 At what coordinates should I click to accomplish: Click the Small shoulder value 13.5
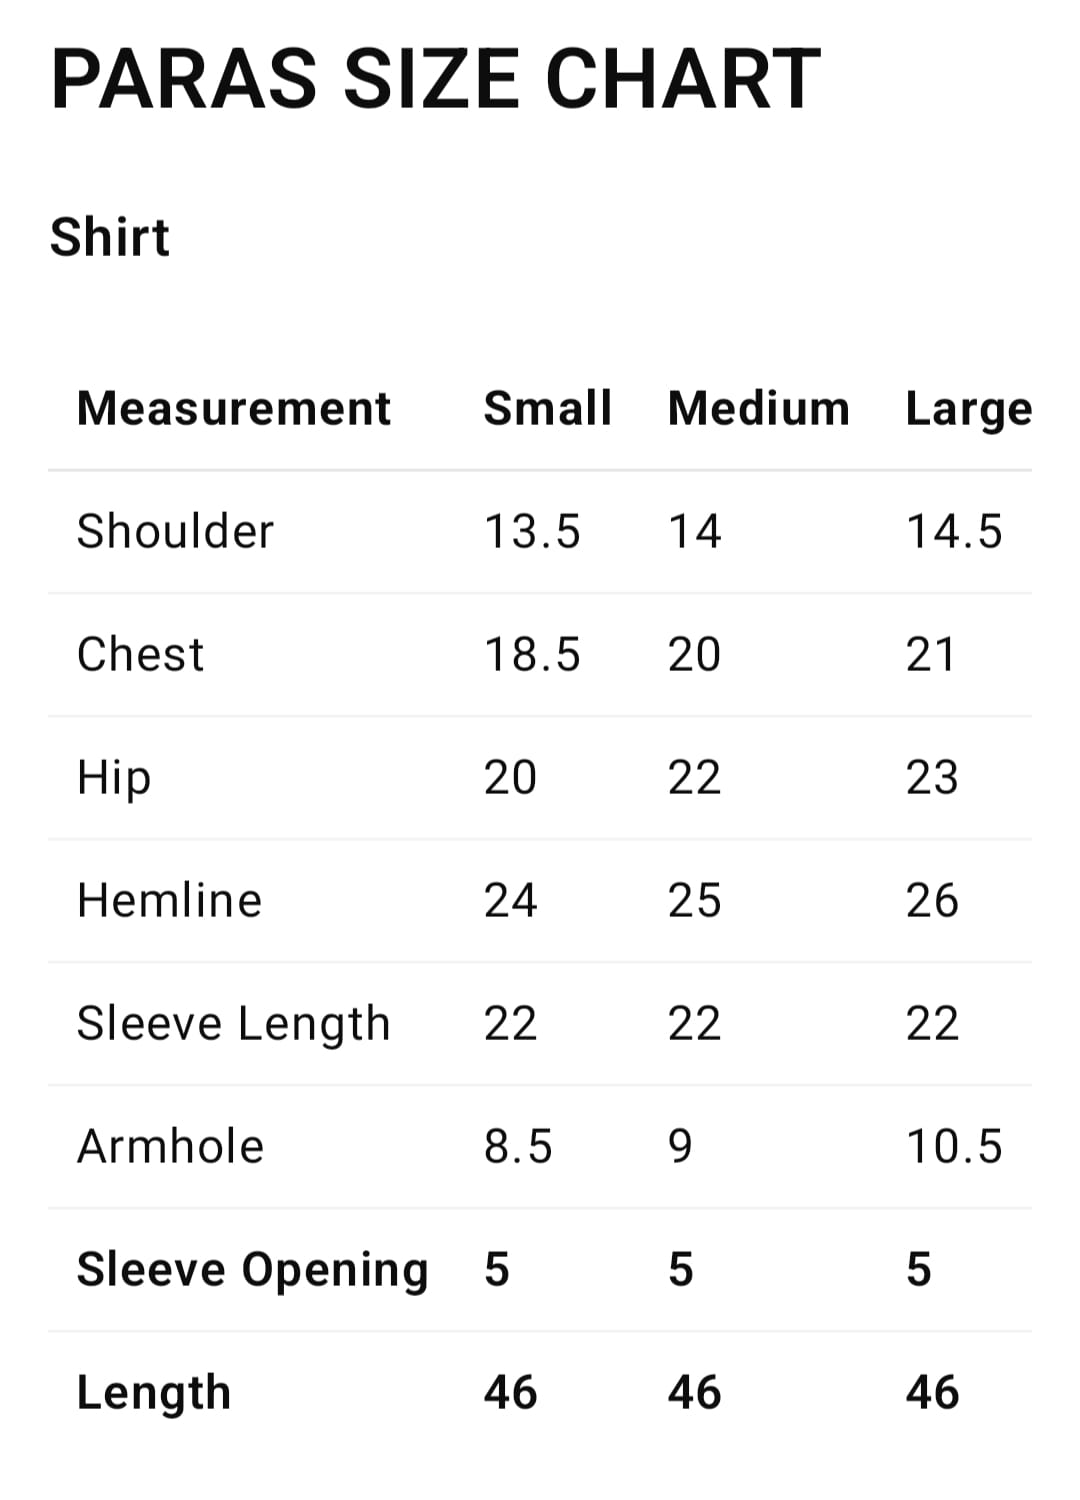pos(532,531)
